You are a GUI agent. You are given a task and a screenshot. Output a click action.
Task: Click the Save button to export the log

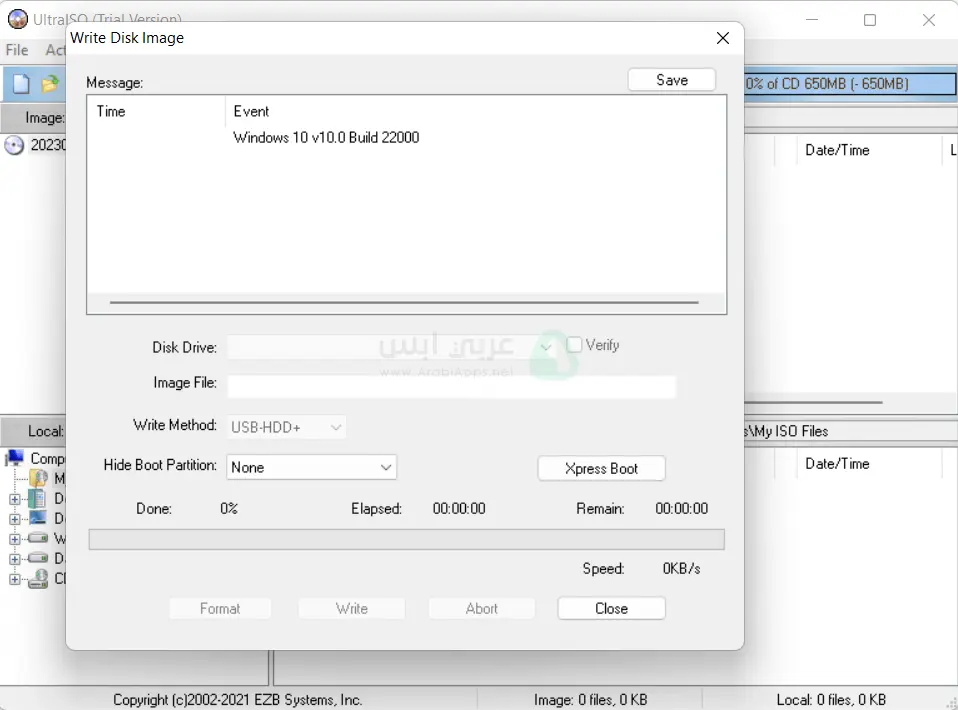(x=671, y=79)
